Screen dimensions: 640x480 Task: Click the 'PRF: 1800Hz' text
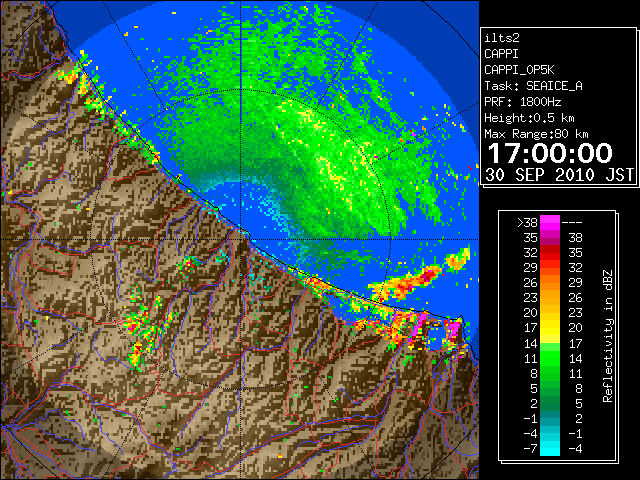(x=523, y=102)
